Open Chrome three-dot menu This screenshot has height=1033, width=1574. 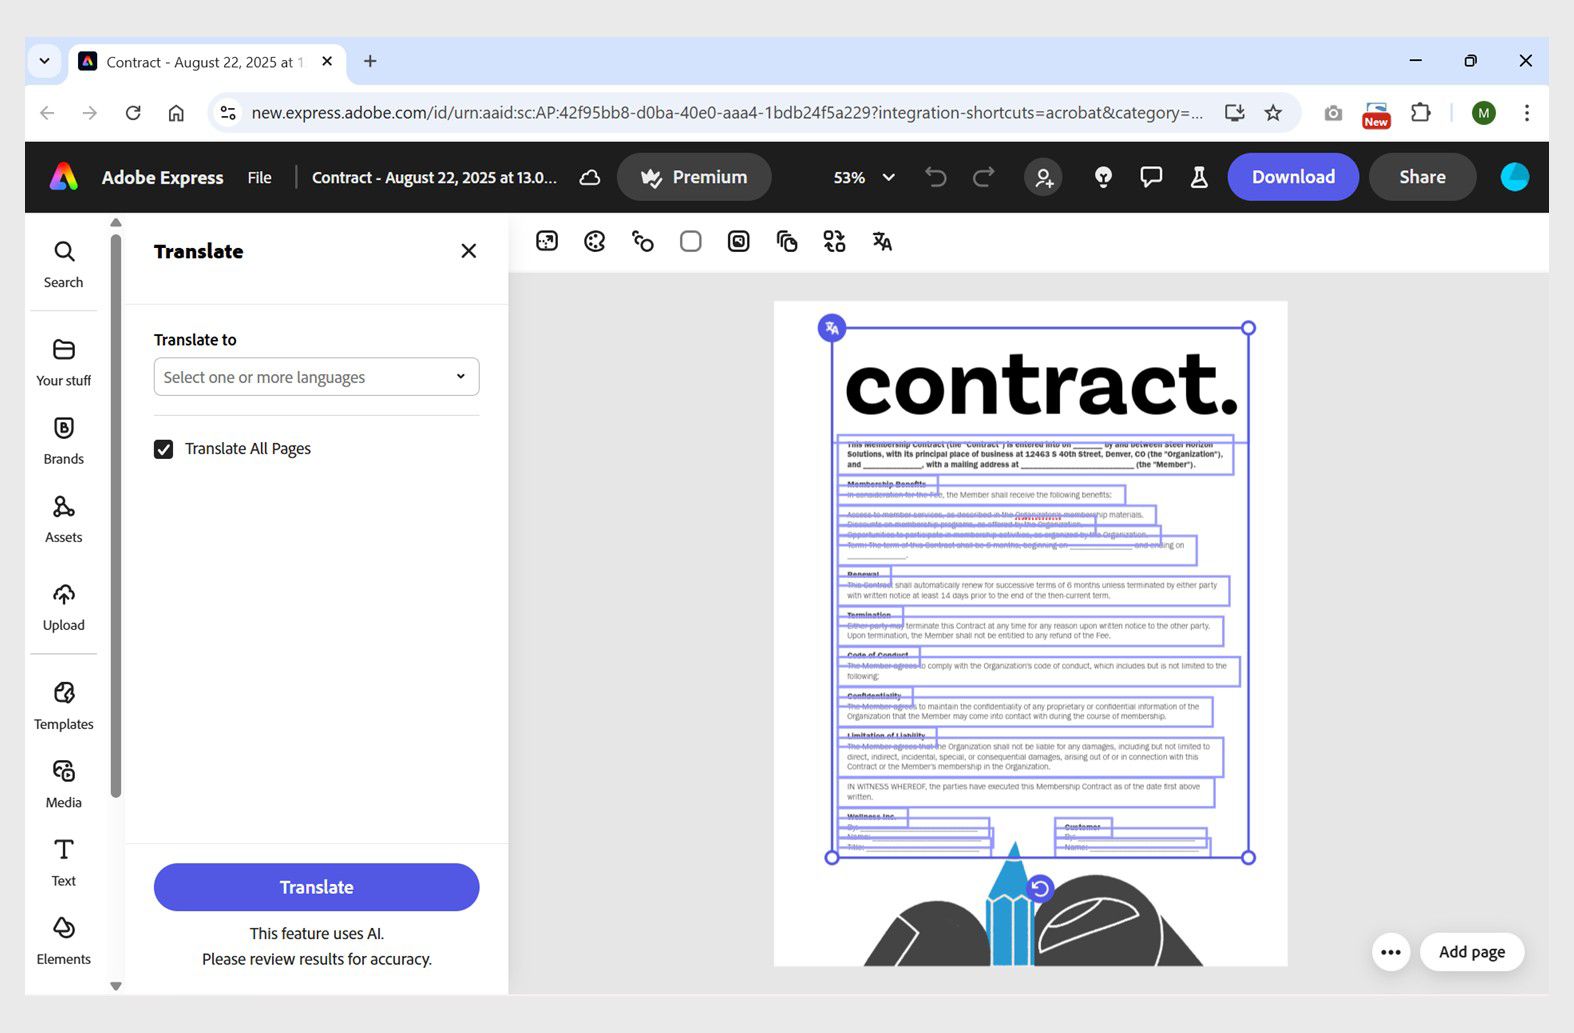pyautogui.click(x=1526, y=113)
